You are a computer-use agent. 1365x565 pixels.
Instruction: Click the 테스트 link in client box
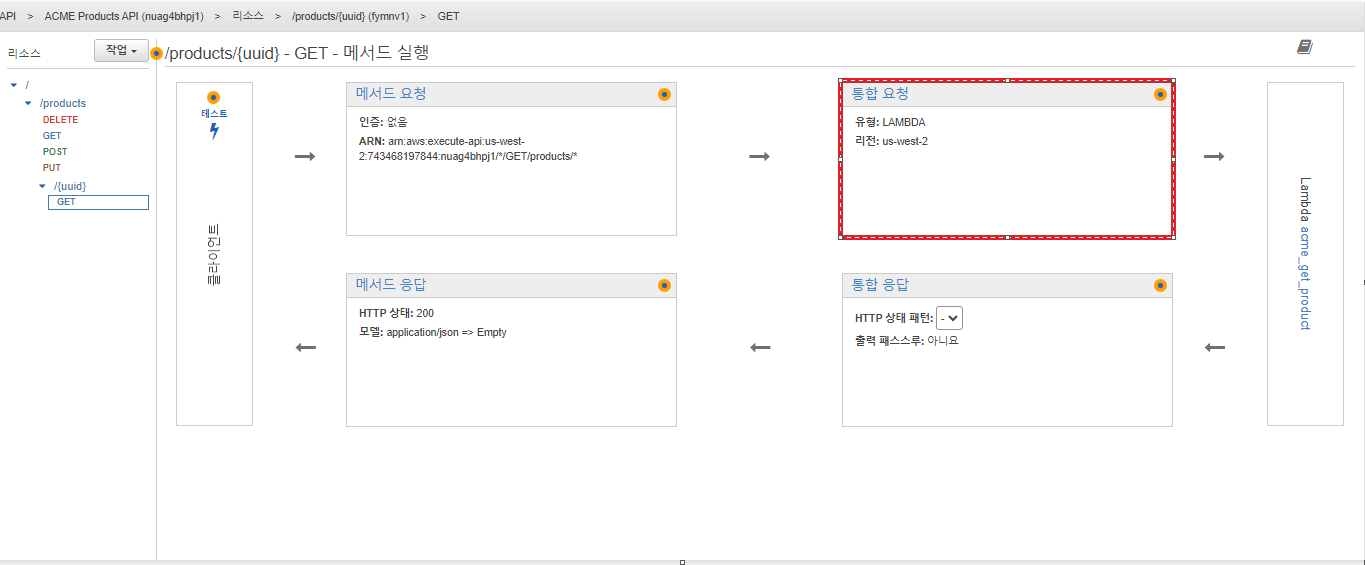click(x=214, y=114)
